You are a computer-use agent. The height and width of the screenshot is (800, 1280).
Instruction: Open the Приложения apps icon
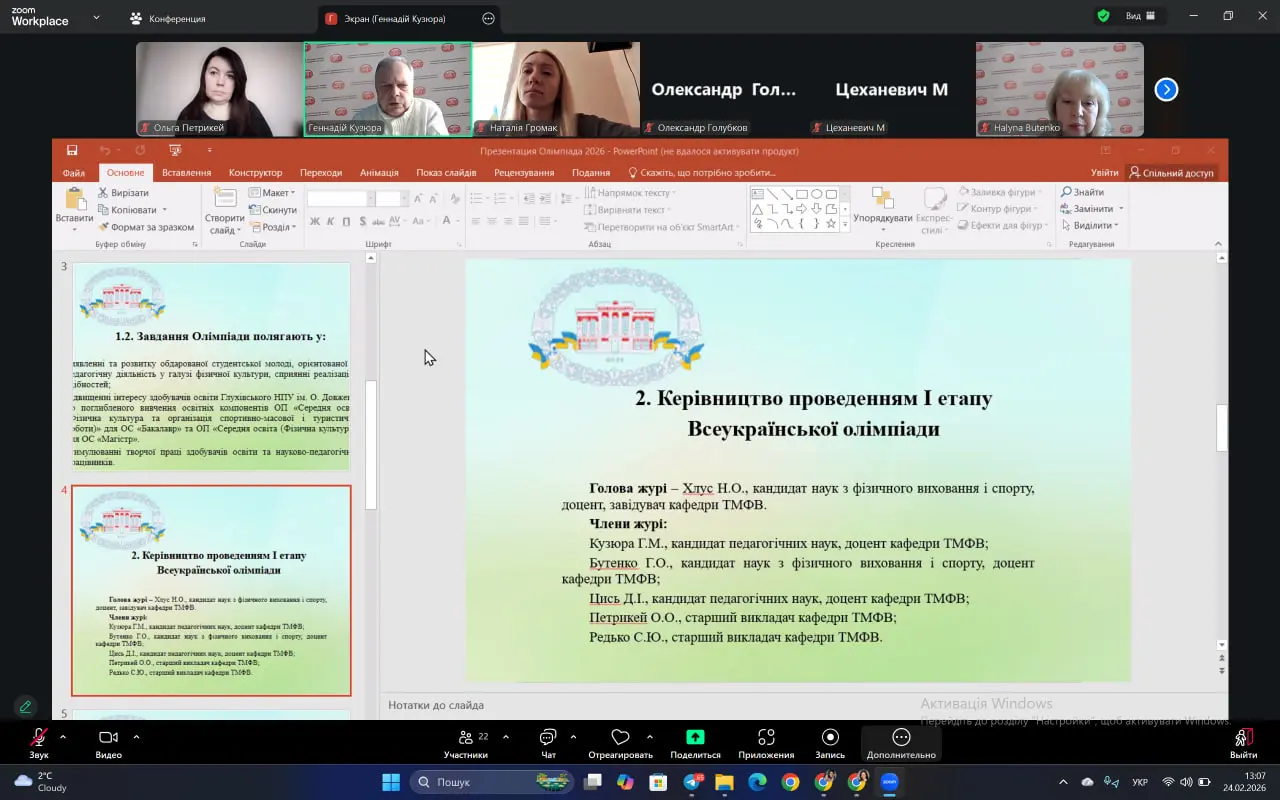coord(766,738)
